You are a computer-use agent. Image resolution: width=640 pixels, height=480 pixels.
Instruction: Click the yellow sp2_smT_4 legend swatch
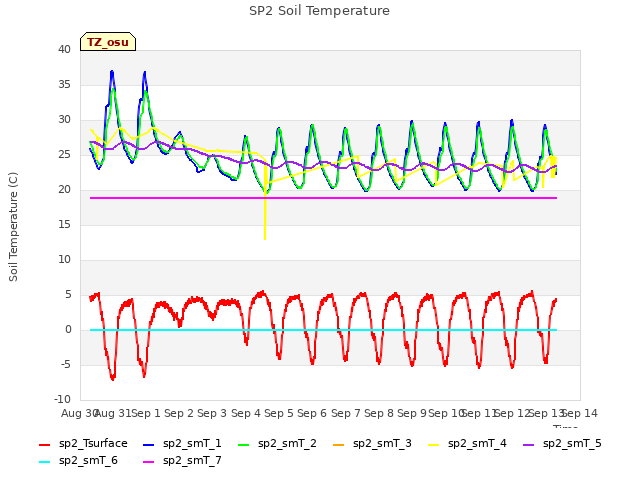(x=433, y=444)
